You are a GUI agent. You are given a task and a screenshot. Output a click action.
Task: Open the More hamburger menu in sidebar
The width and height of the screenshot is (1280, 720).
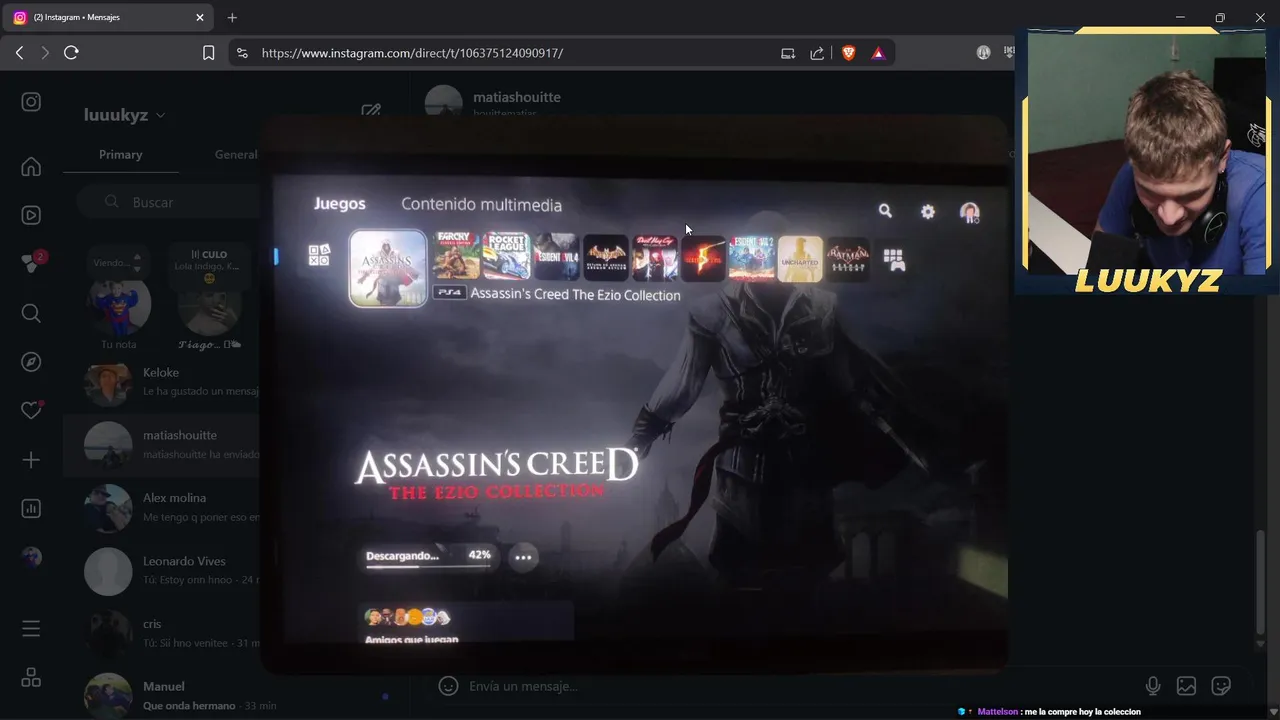click(31, 629)
